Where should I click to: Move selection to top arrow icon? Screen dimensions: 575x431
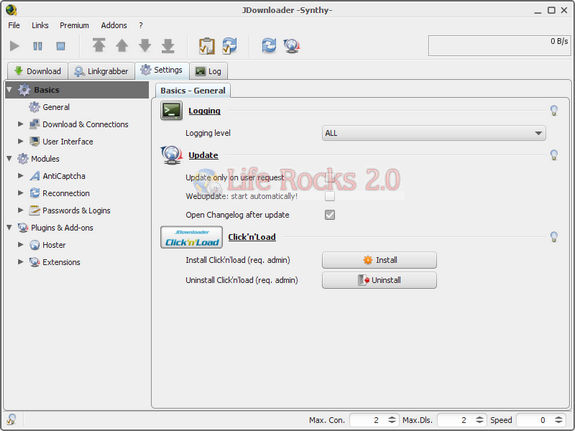coord(99,45)
